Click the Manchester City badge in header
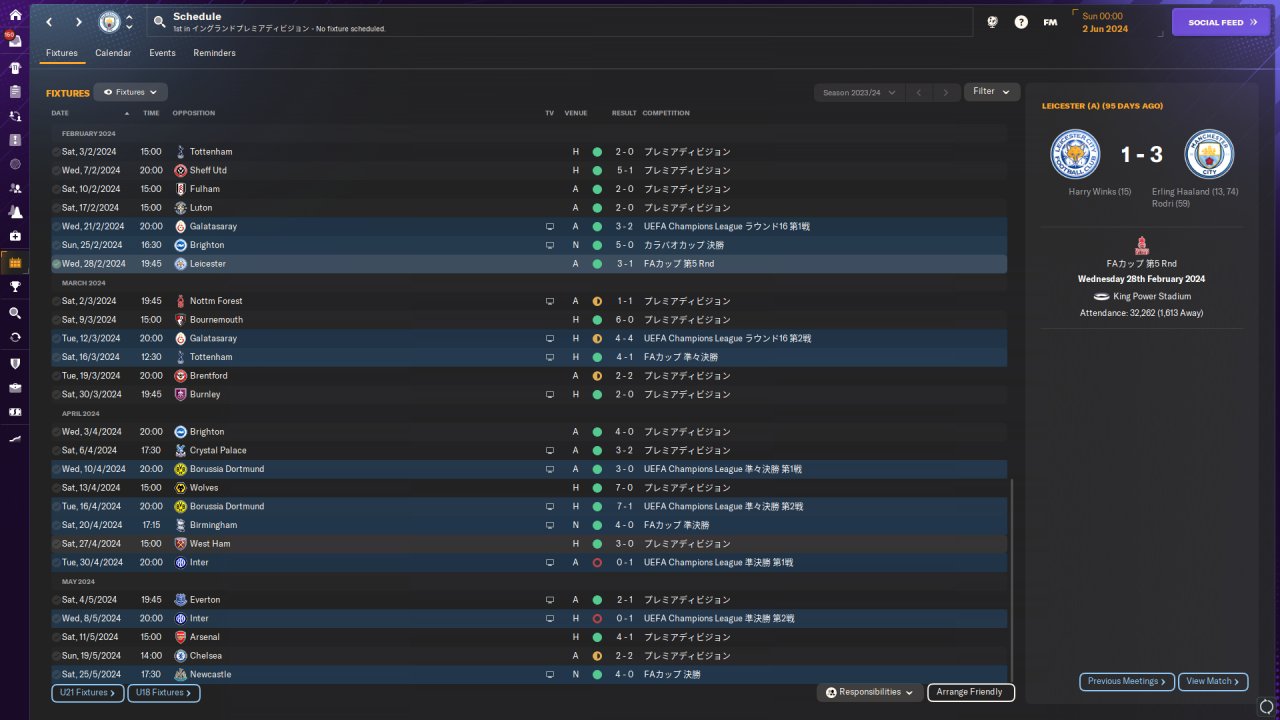 coord(108,22)
